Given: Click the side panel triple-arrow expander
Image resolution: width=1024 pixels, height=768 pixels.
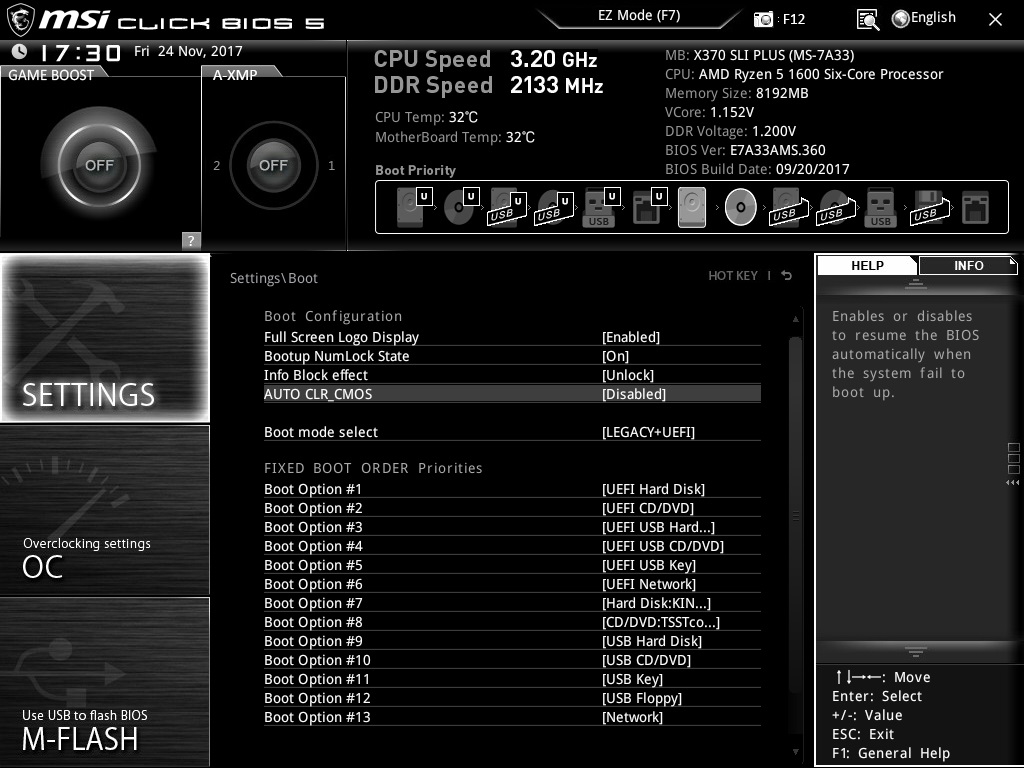Looking at the screenshot, I should click(x=1013, y=482).
